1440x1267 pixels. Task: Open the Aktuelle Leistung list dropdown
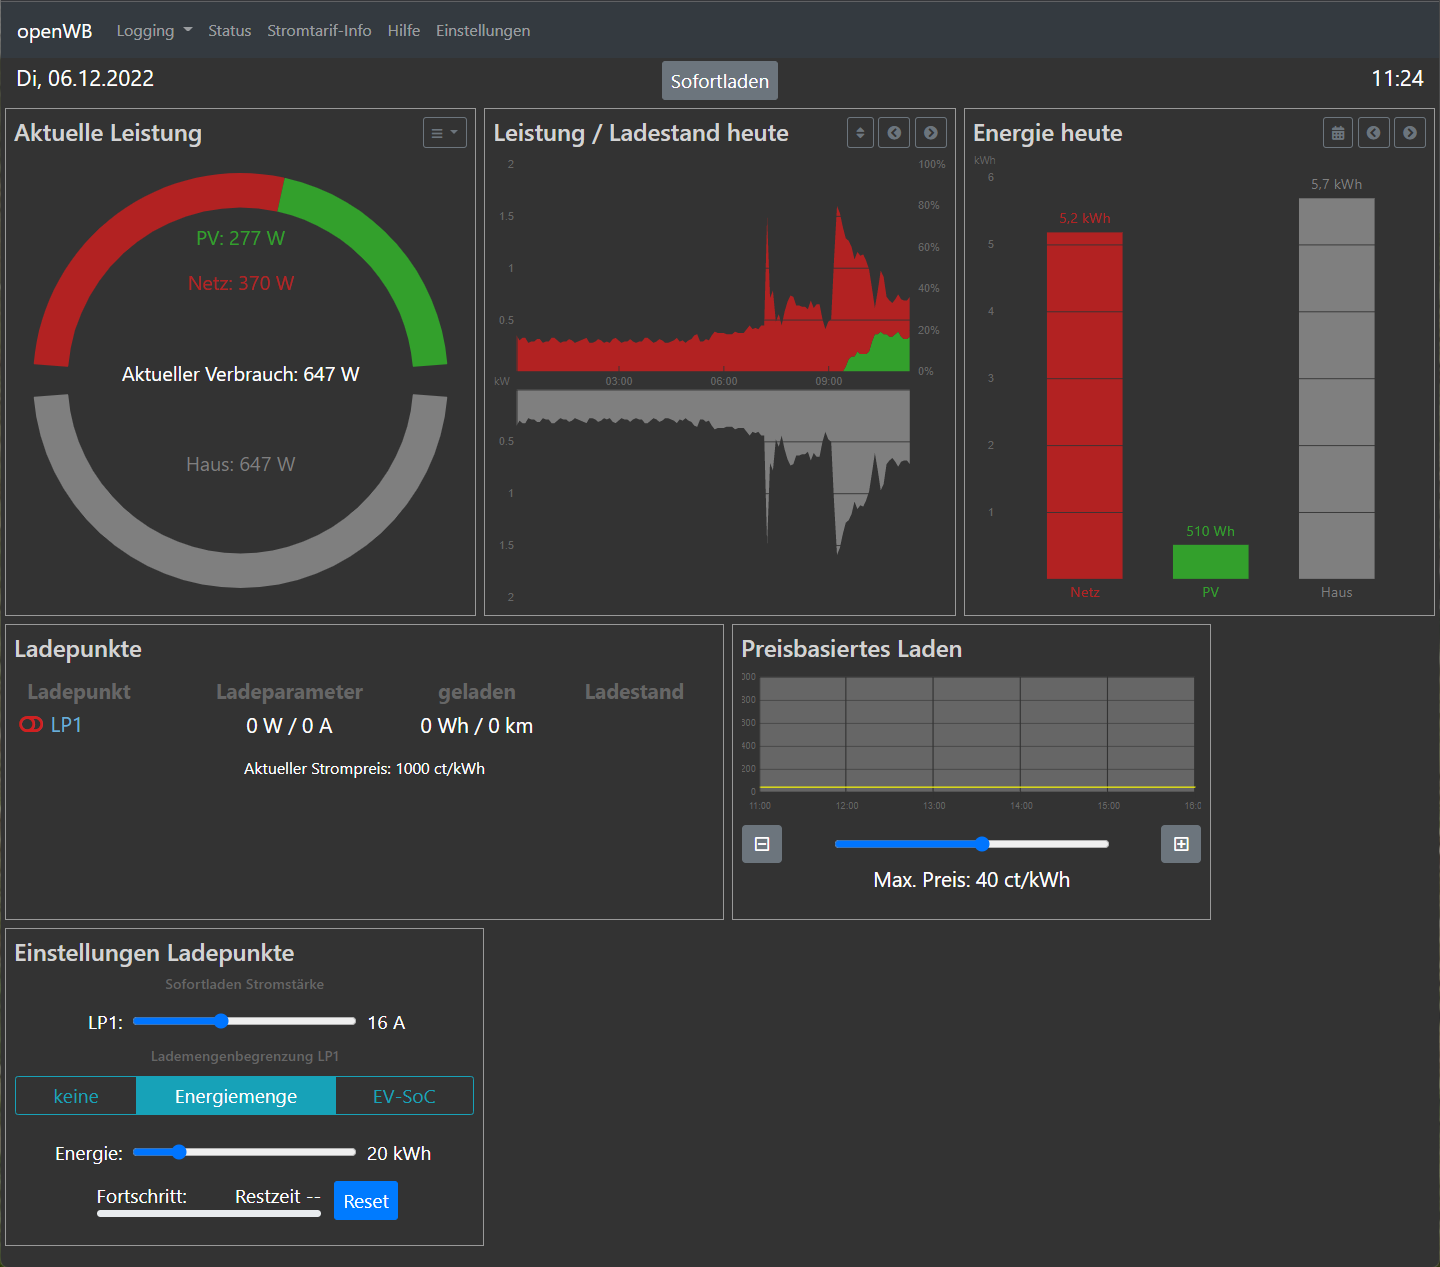tap(444, 133)
